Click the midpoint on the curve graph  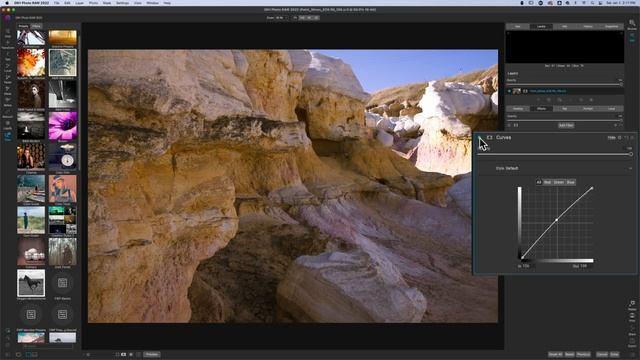tap(557, 220)
